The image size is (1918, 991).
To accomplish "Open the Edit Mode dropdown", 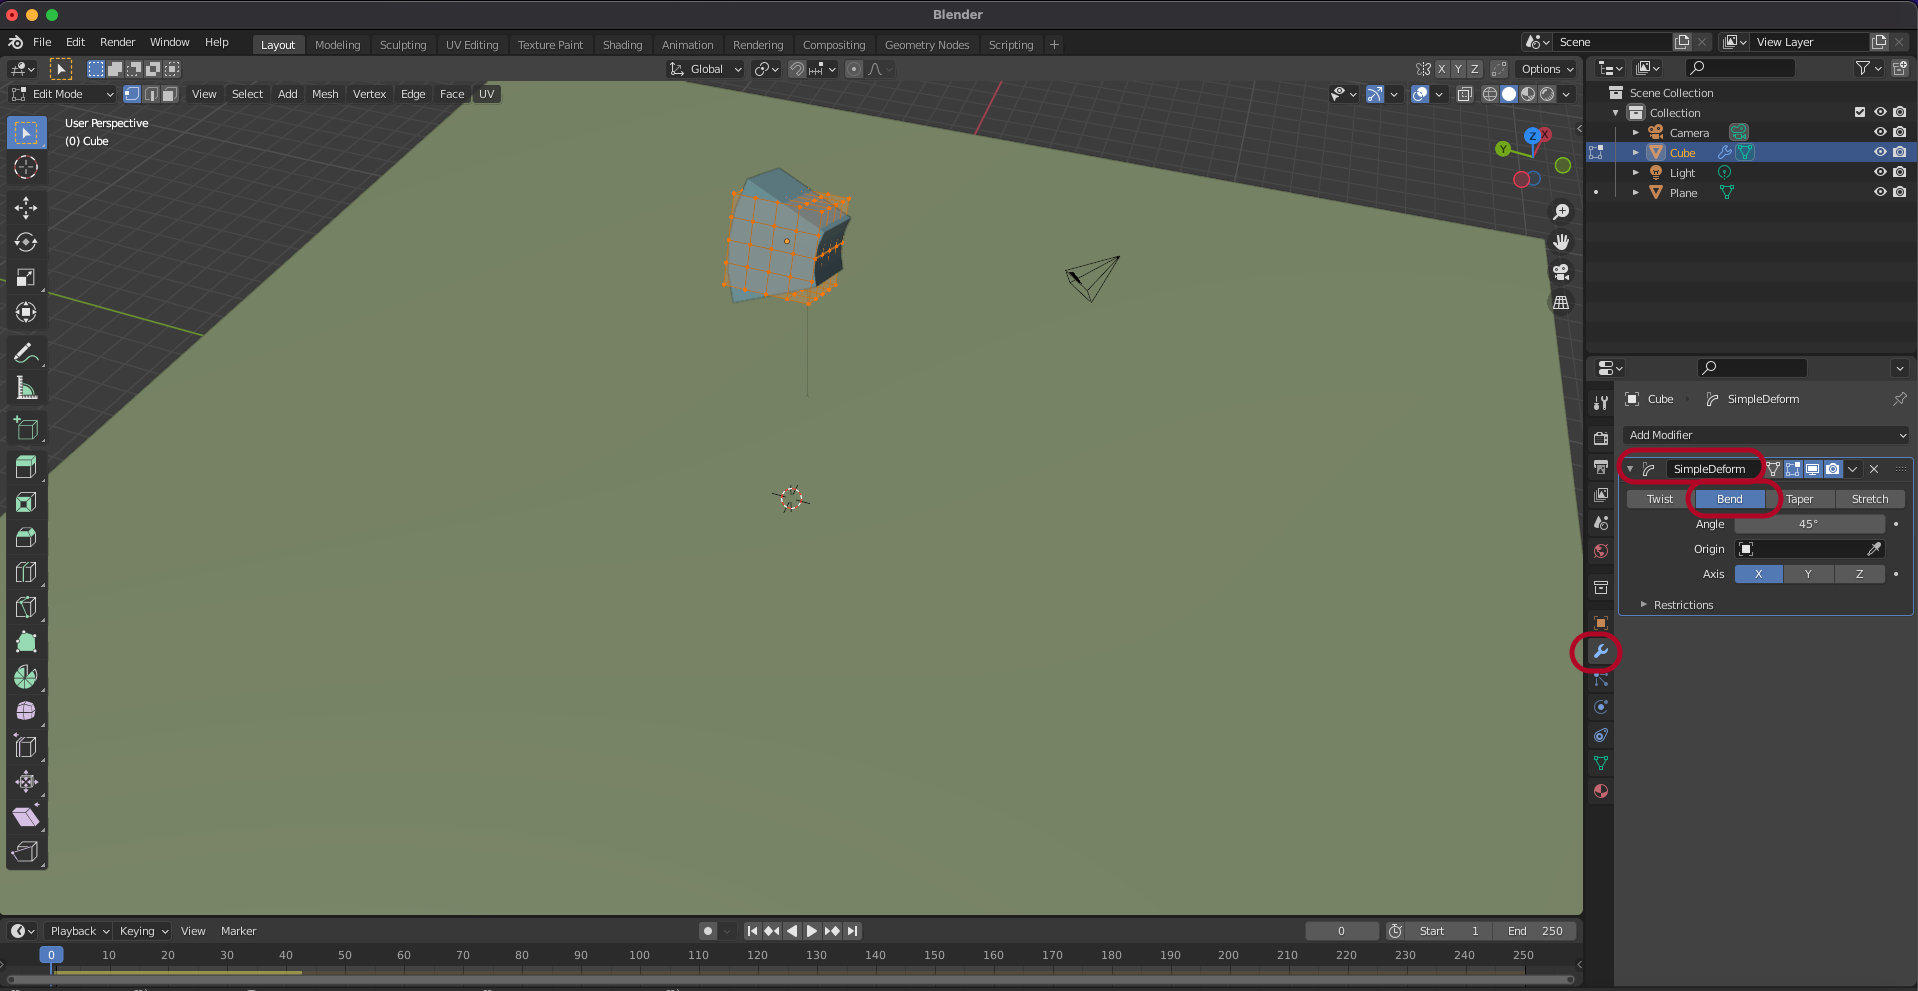I will pos(63,94).
